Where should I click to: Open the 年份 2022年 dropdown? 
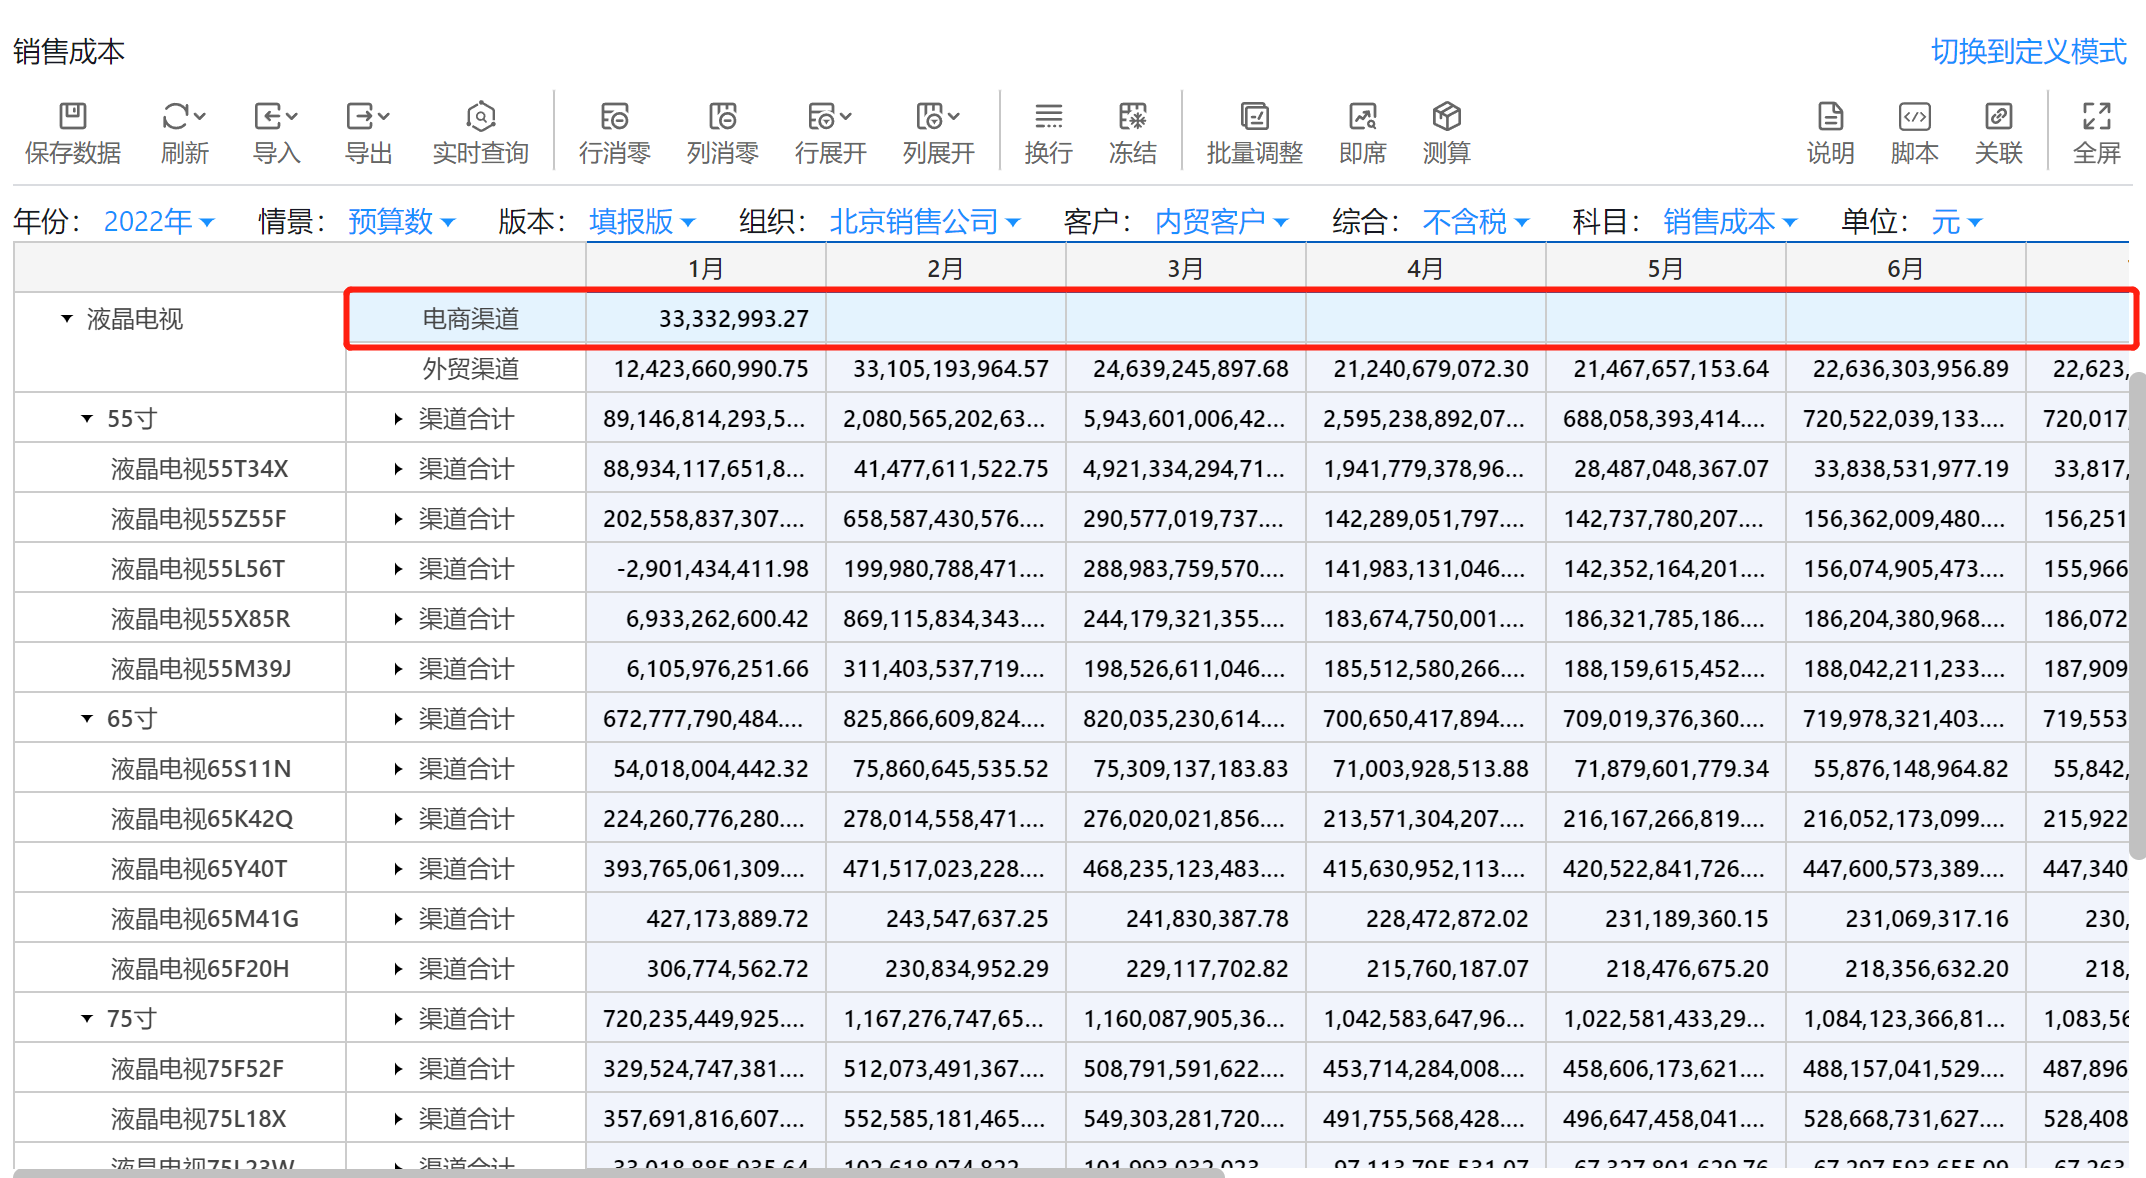pyautogui.click(x=159, y=221)
